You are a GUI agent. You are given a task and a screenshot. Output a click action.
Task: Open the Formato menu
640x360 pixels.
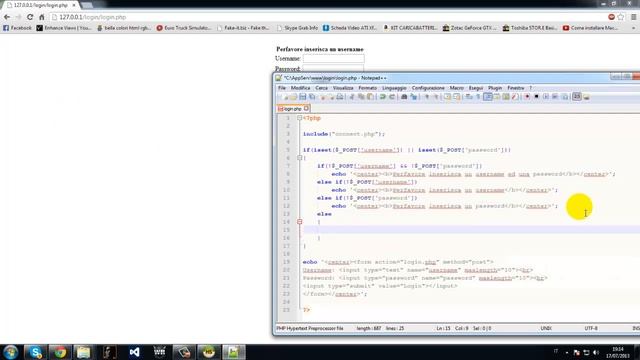367,88
